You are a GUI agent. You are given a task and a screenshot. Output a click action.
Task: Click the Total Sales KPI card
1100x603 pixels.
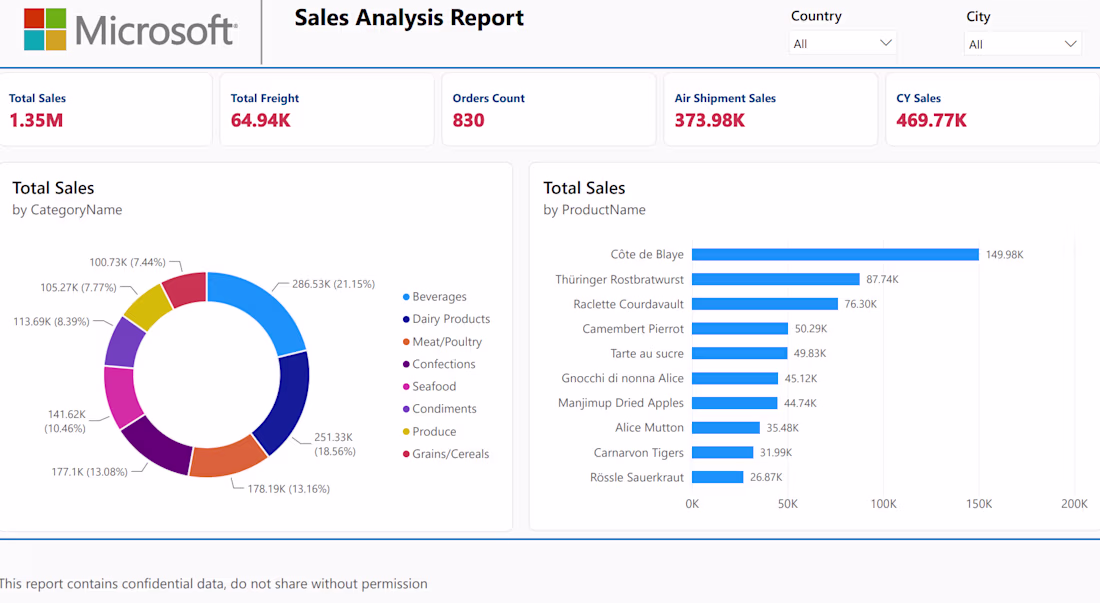pos(105,109)
